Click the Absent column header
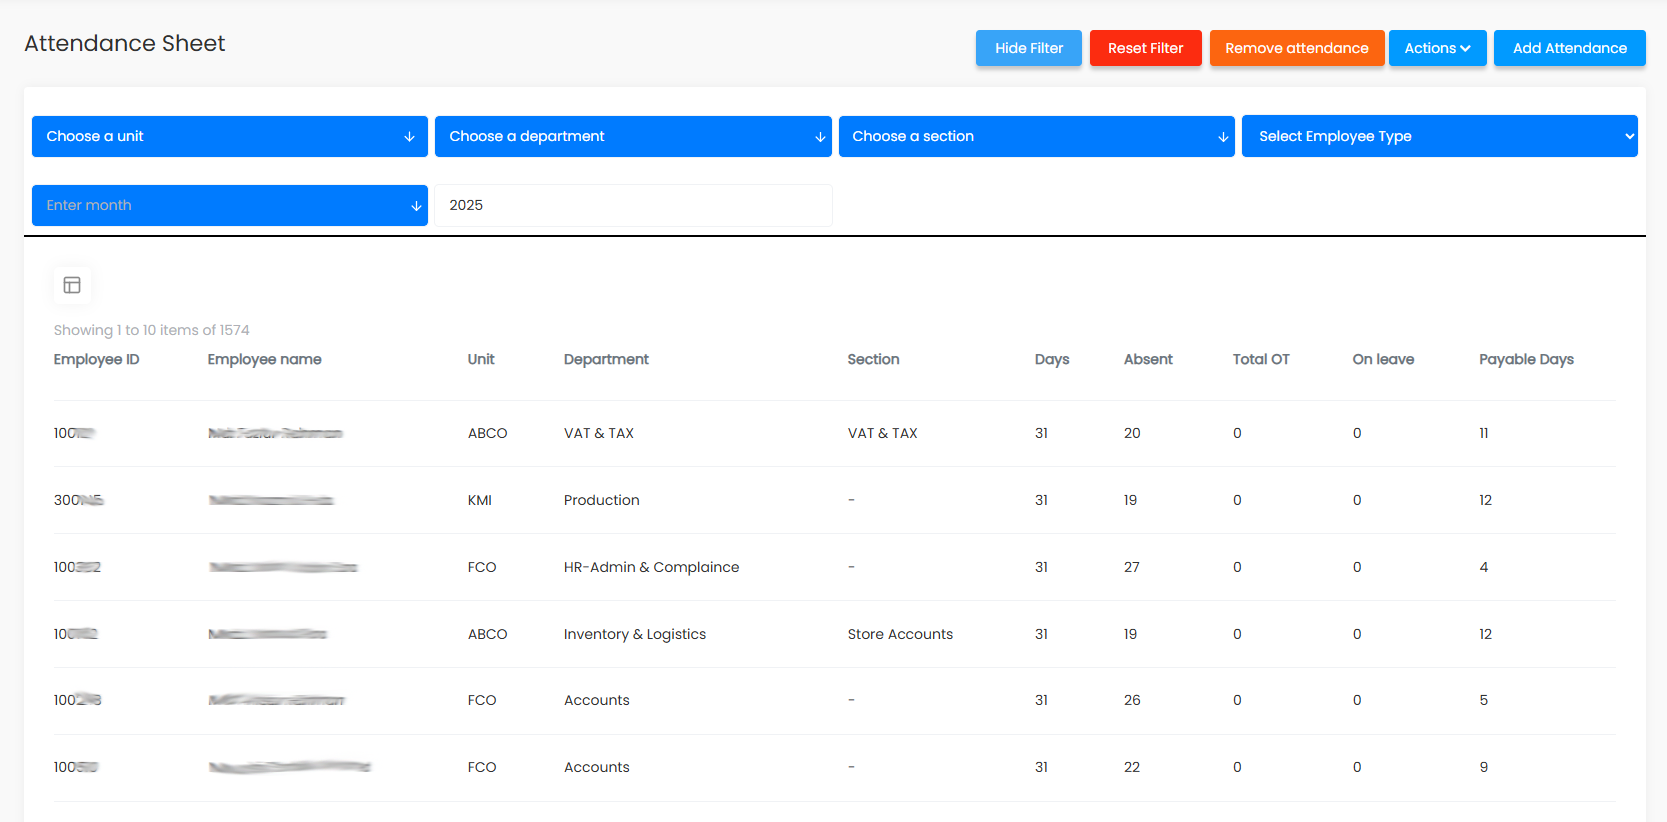This screenshot has height=822, width=1667. 1148,360
